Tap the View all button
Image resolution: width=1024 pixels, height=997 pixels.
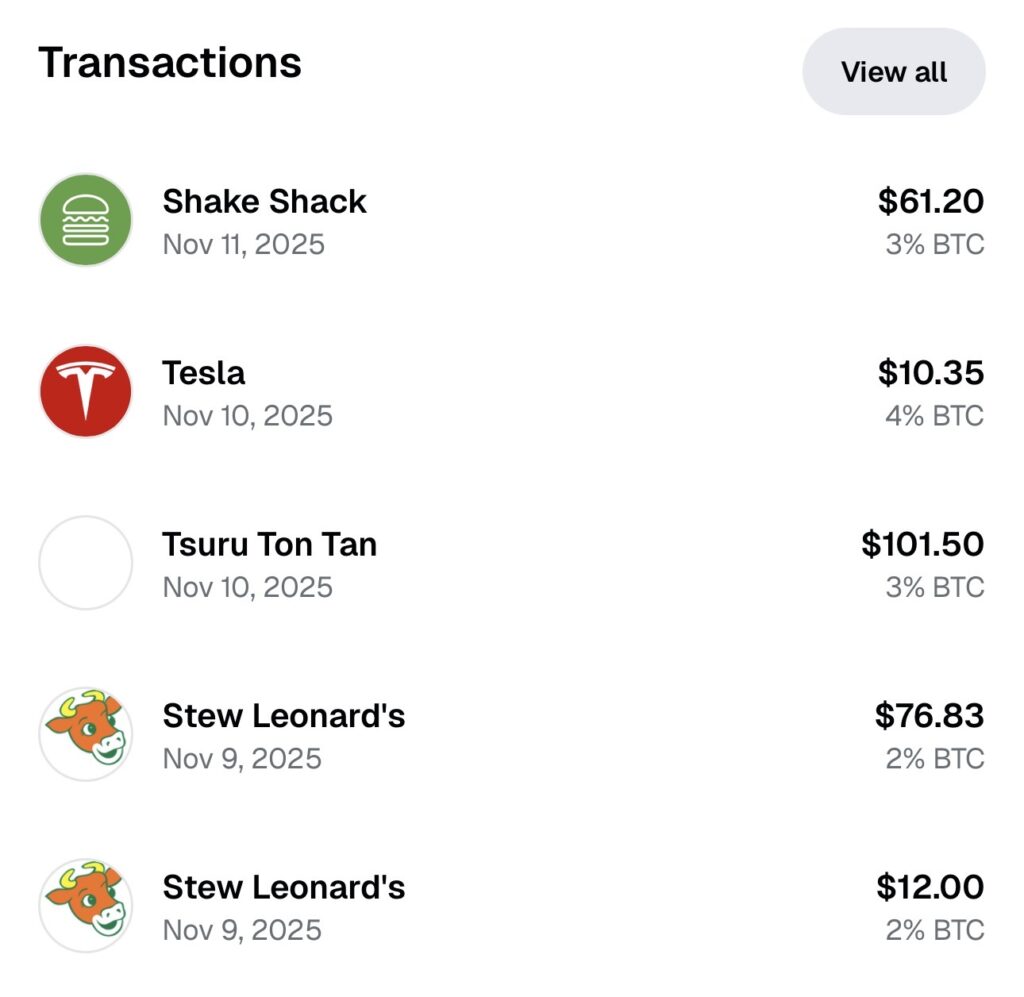point(893,72)
